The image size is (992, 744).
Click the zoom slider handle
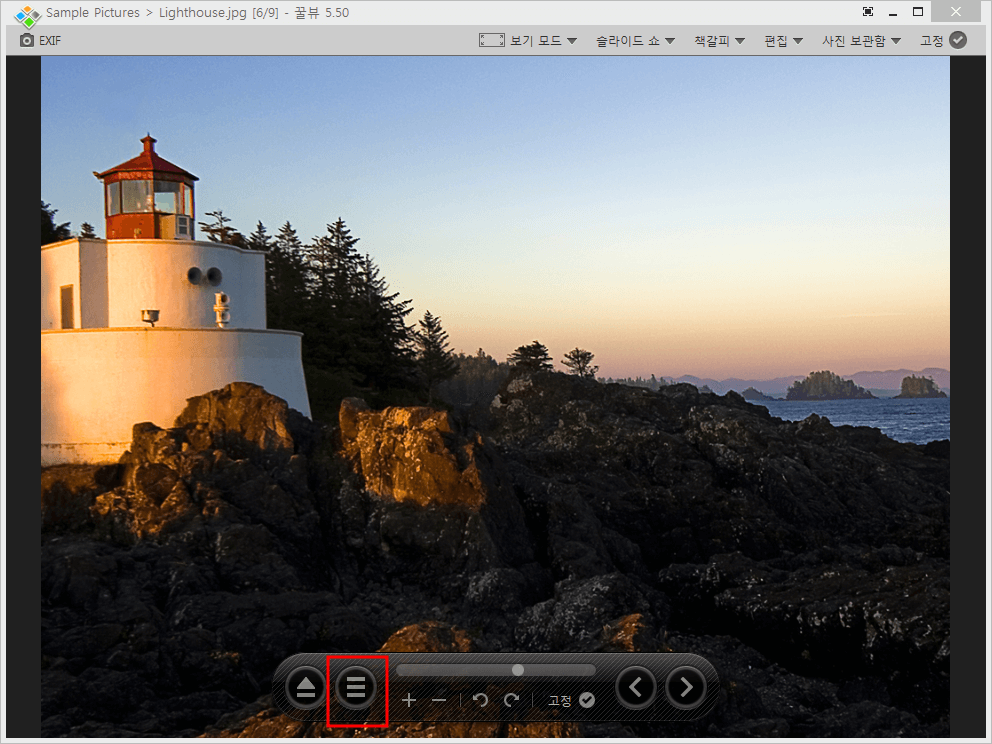click(x=518, y=669)
